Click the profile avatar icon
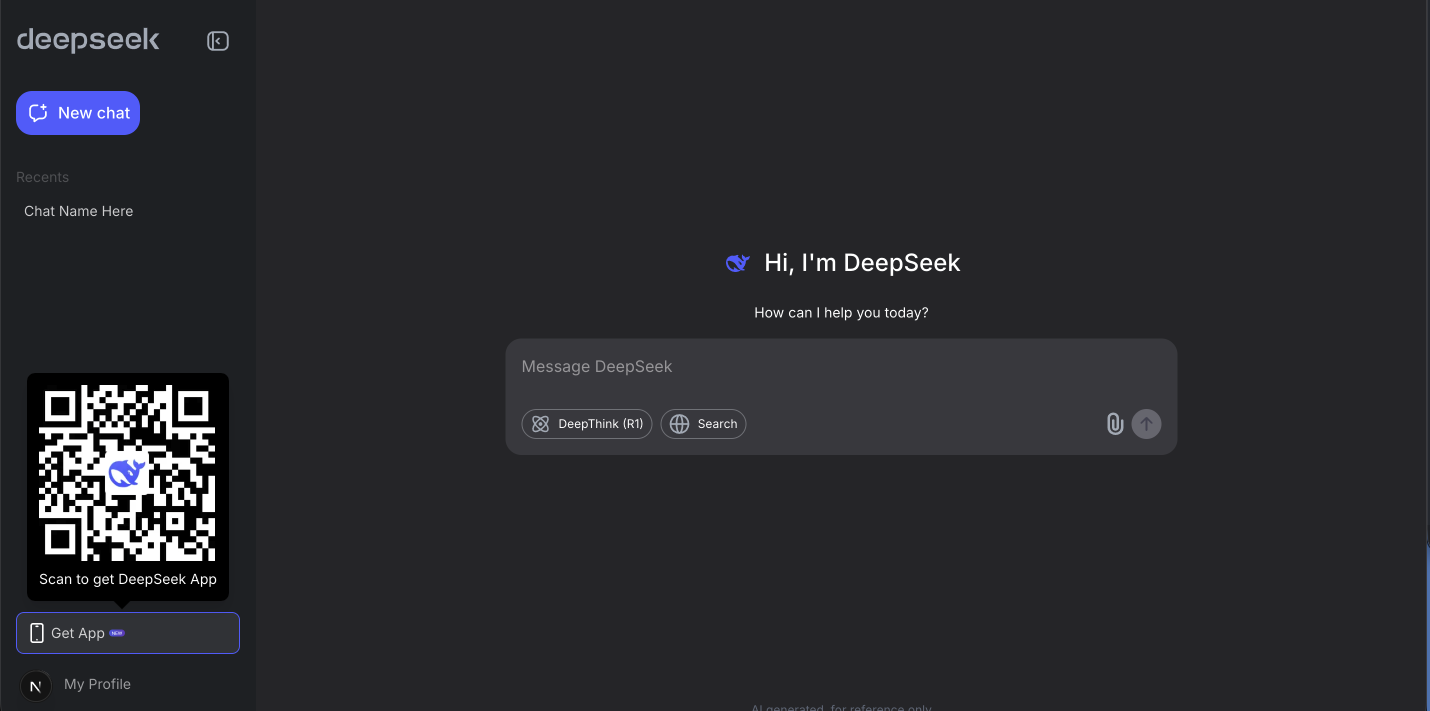 click(x=36, y=686)
